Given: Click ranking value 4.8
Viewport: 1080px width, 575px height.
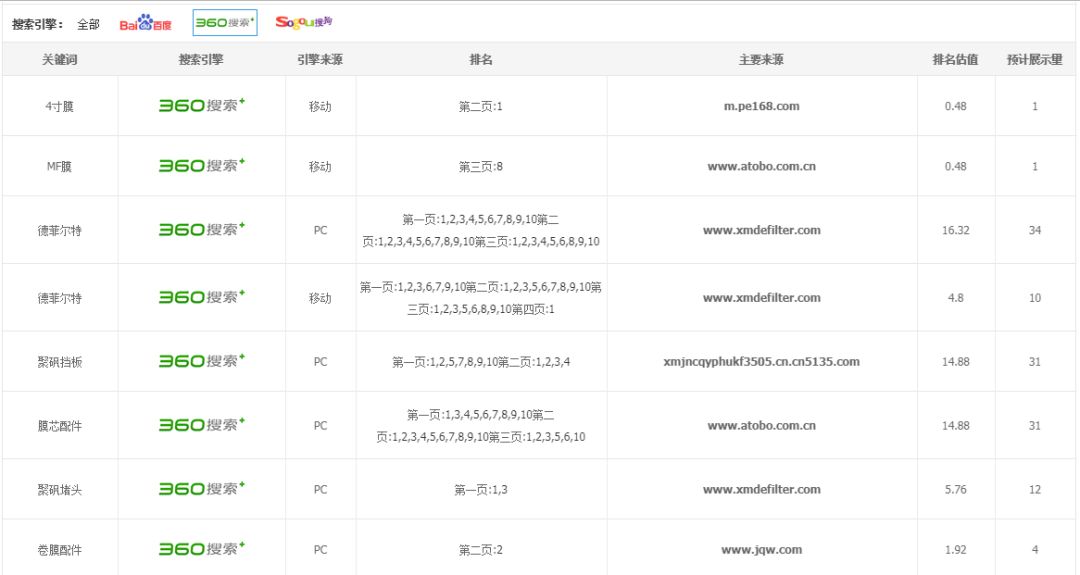Looking at the screenshot, I should [955, 297].
